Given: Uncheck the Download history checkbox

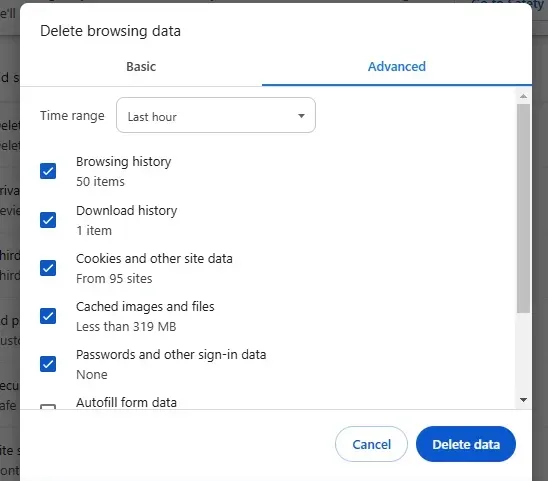Looking at the screenshot, I should point(48,220).
